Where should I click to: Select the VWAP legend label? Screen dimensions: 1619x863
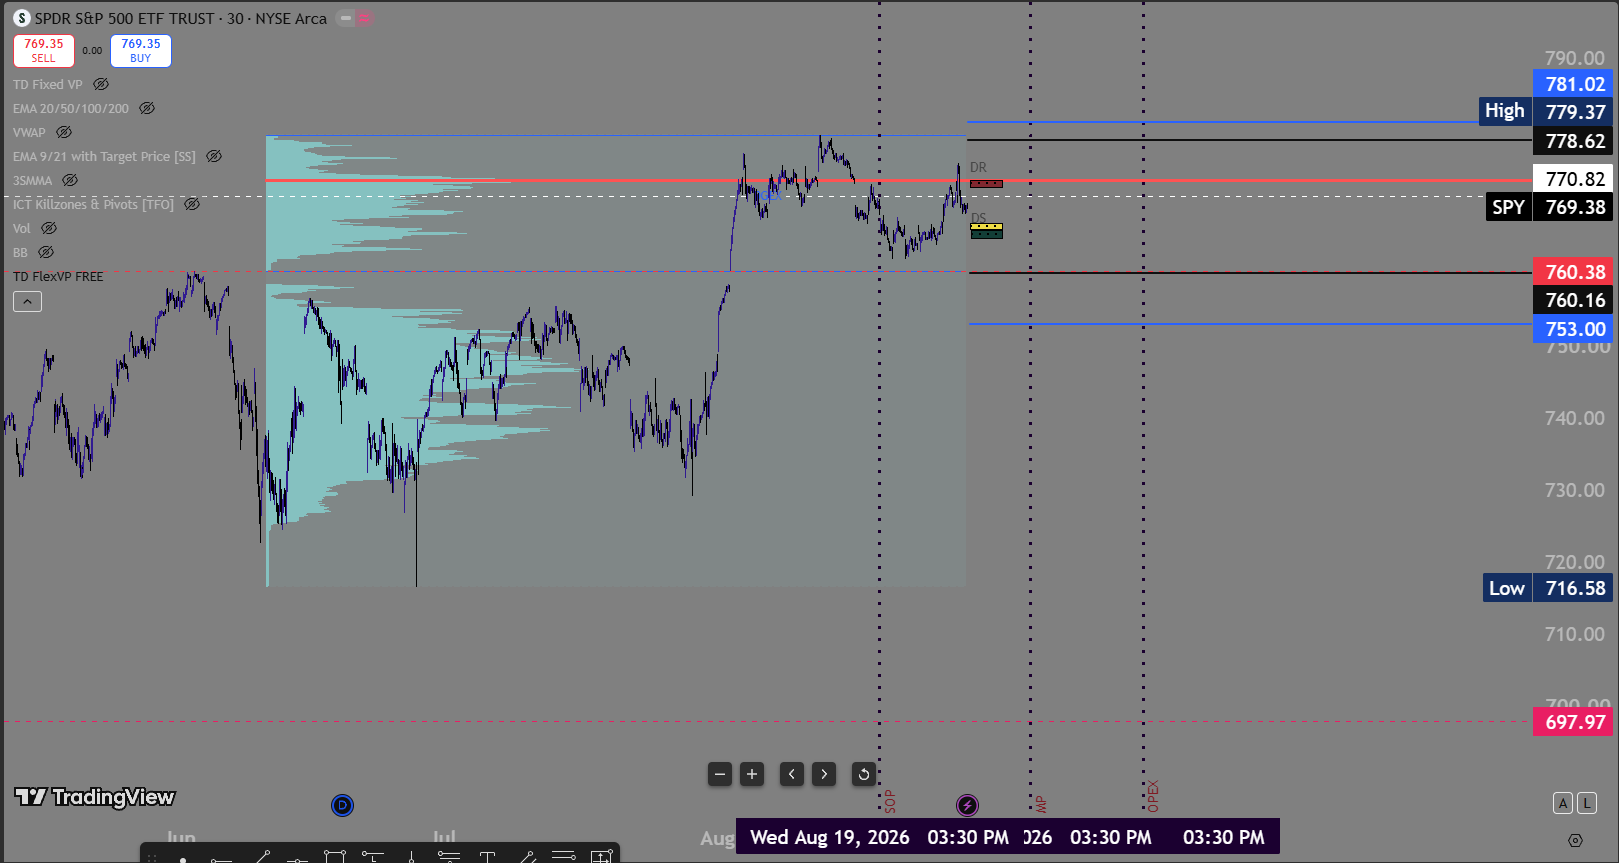(30, 132)
